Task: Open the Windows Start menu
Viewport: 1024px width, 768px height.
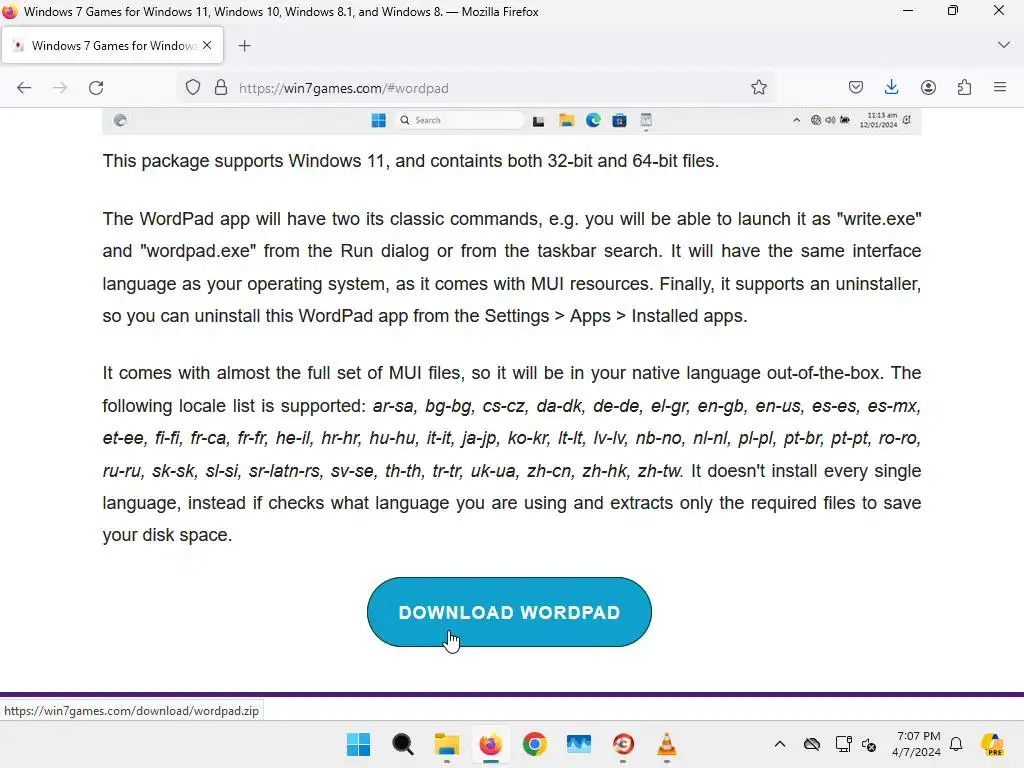Action: tap(359, 744)
